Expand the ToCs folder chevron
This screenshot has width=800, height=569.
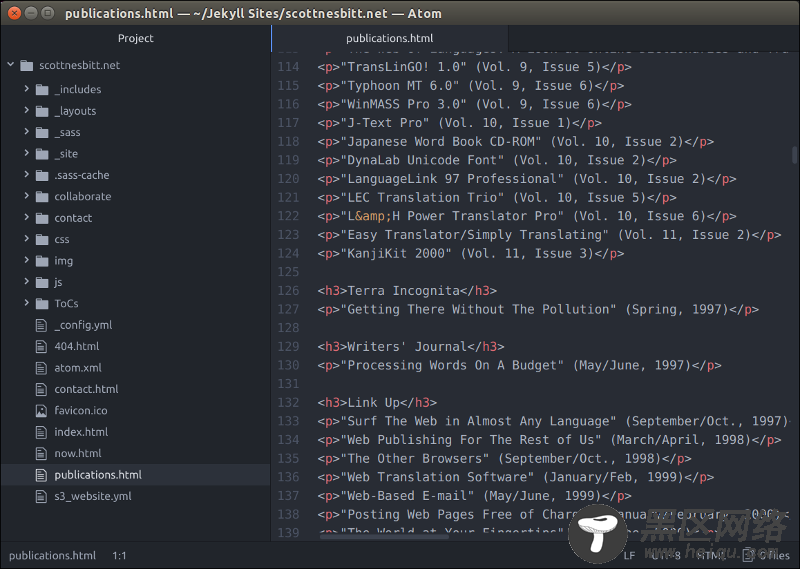click(x=27, y=303)
